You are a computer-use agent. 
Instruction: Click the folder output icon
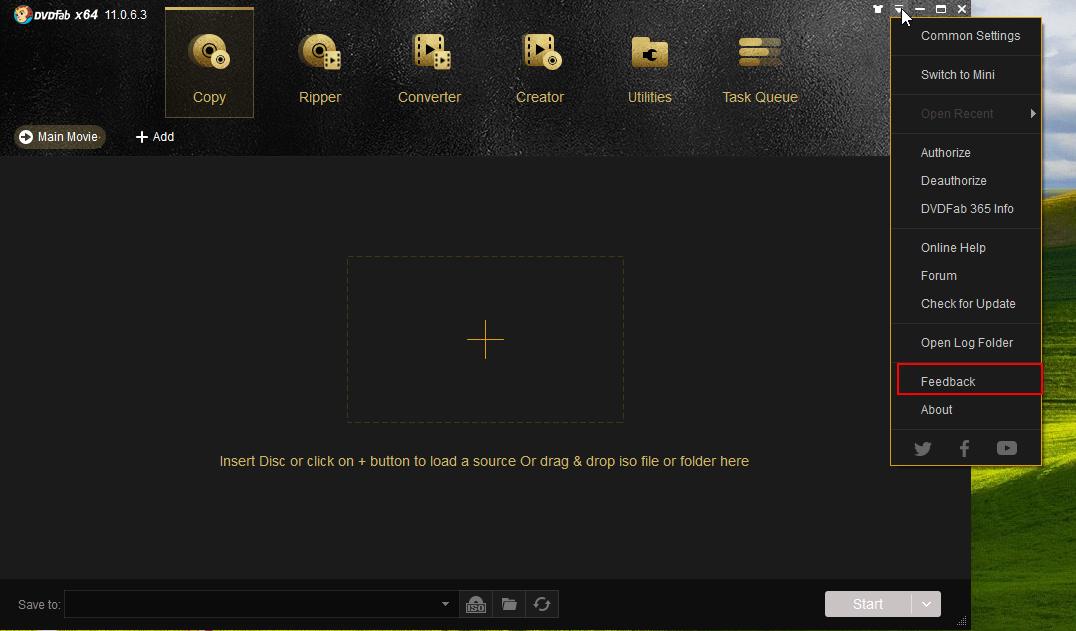pyautogui.click(x=509, y=604)
